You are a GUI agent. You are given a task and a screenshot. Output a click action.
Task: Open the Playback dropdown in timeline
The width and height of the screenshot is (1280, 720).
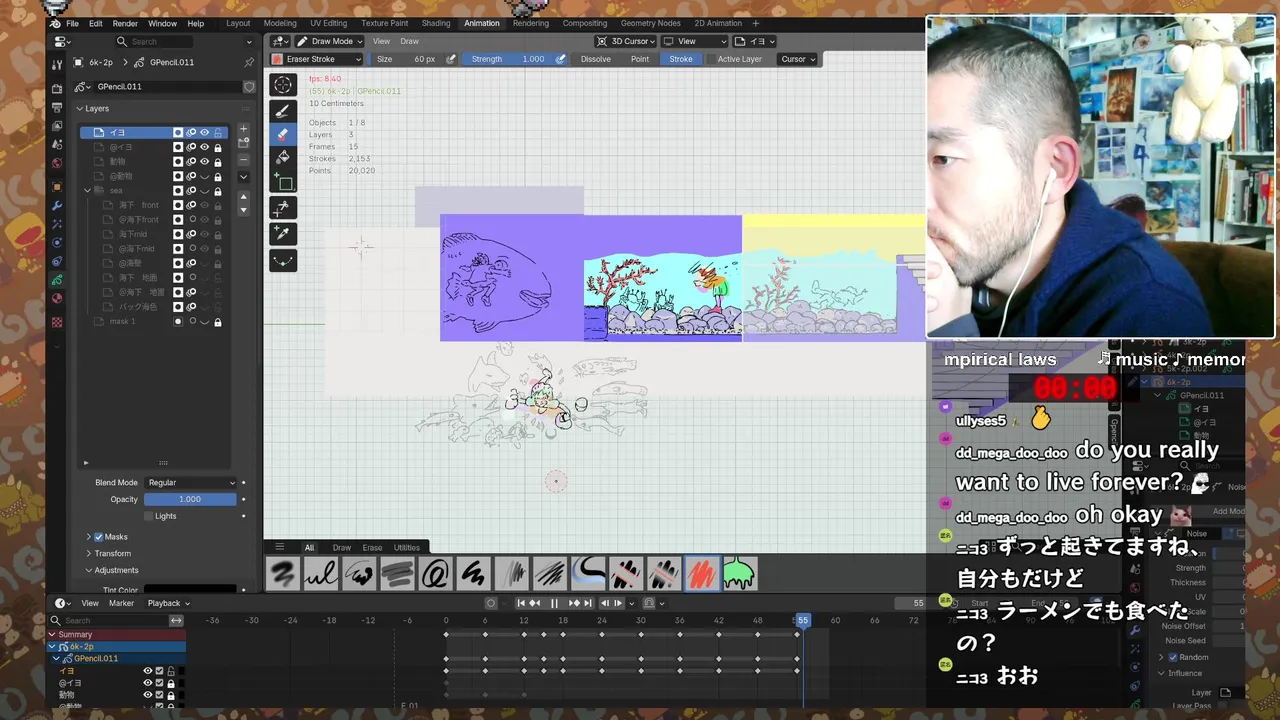168,603
